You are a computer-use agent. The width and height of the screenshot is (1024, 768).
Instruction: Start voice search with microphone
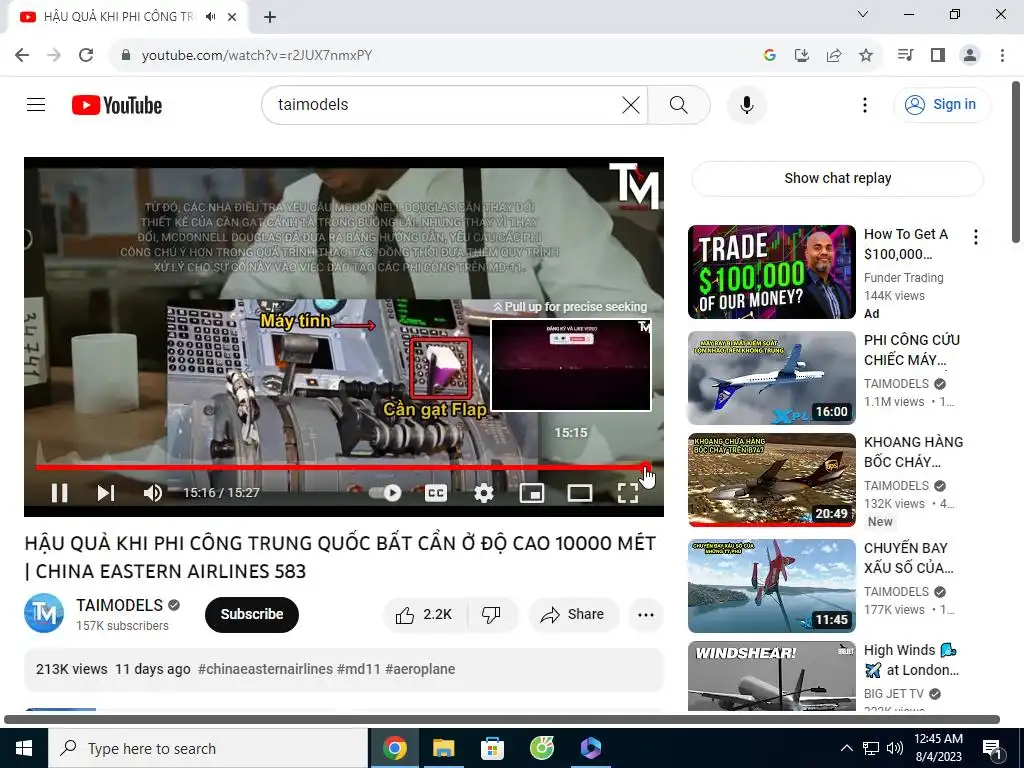pos(746,104)
